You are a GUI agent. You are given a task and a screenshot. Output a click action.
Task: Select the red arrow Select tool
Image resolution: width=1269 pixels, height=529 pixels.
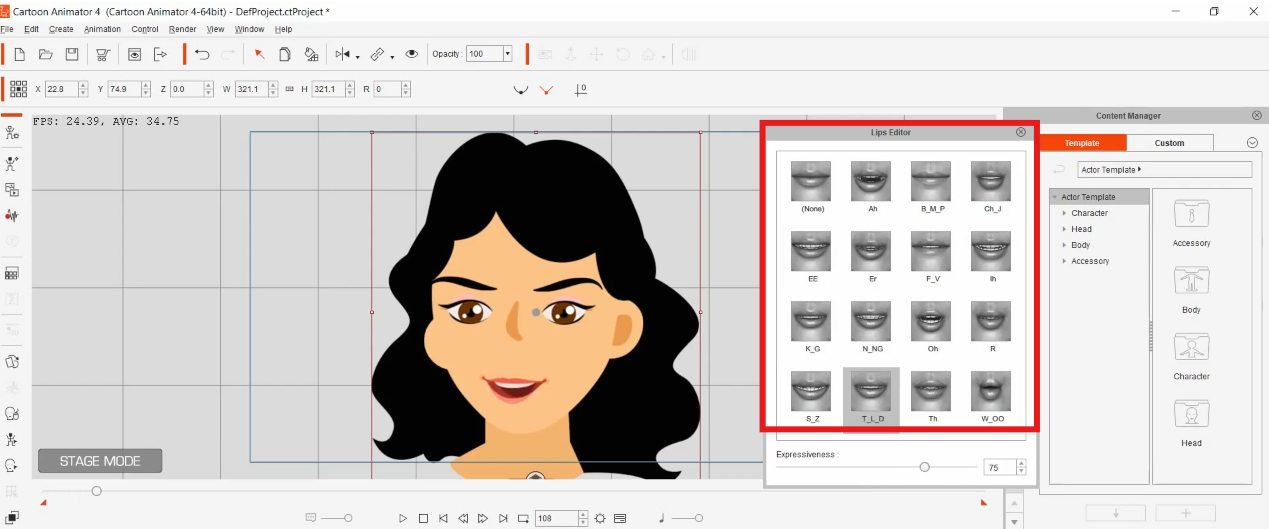[x=259, y=54]
